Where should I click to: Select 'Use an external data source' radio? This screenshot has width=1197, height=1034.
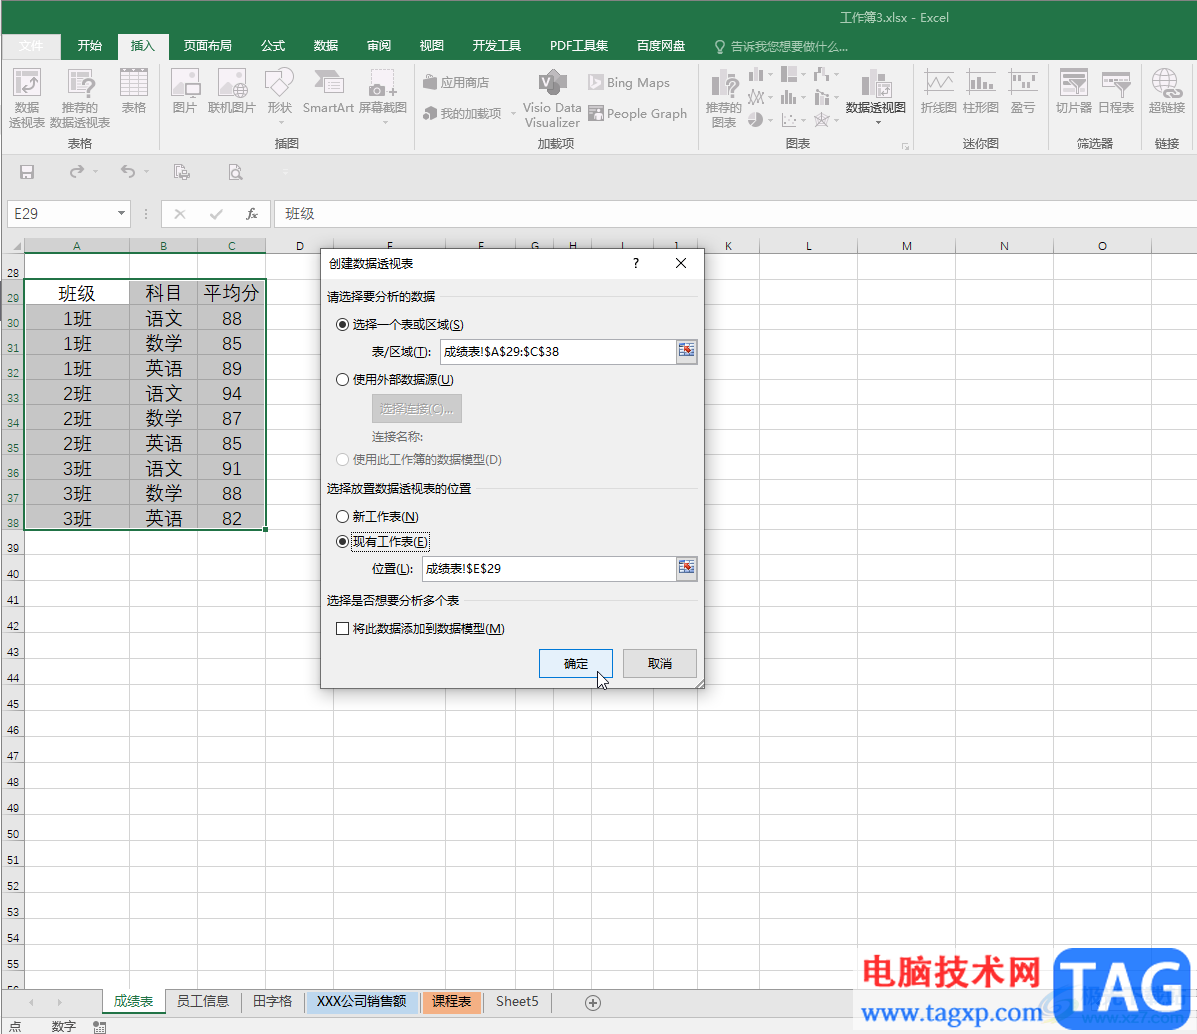coord(342,380)
